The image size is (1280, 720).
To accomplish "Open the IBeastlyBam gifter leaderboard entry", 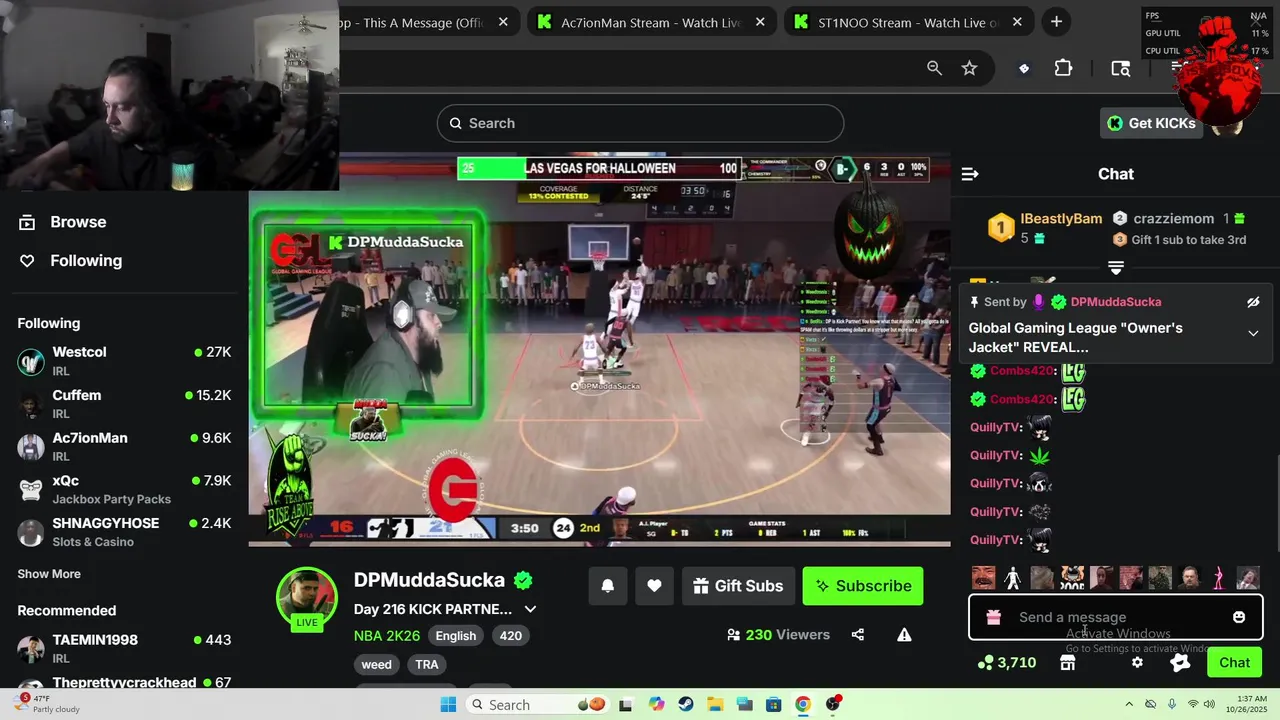I will tap(1047, 228).
